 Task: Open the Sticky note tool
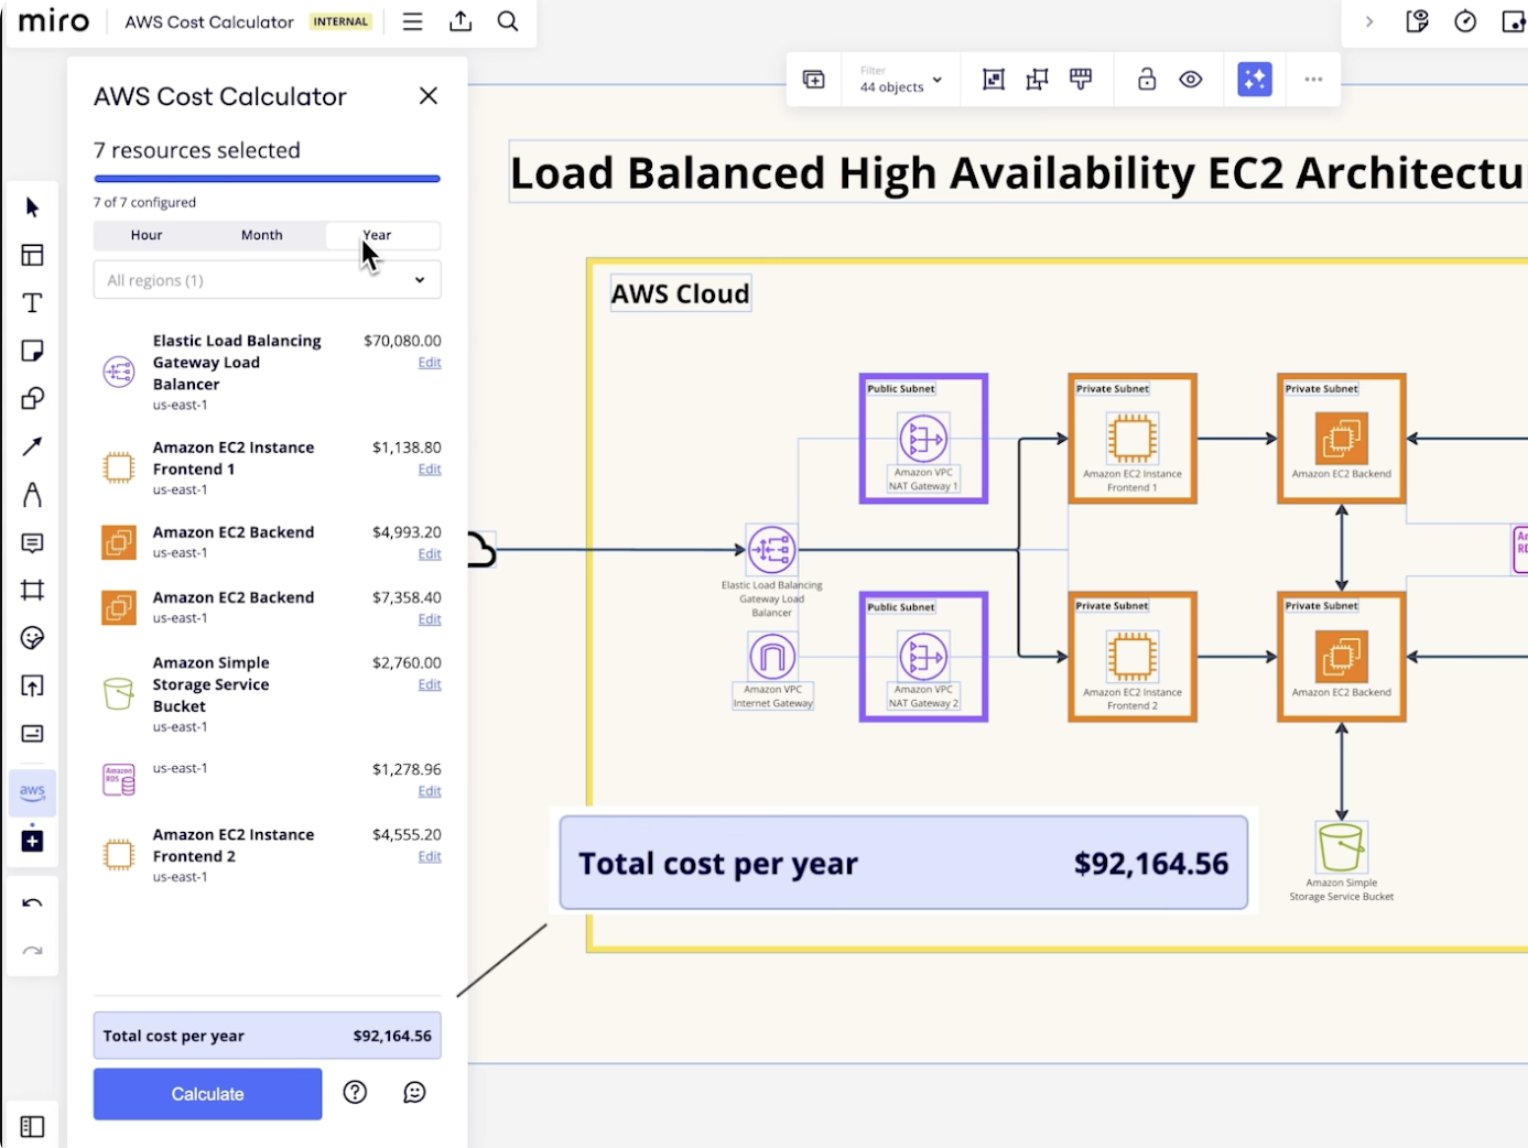click(x=31, y=351)
